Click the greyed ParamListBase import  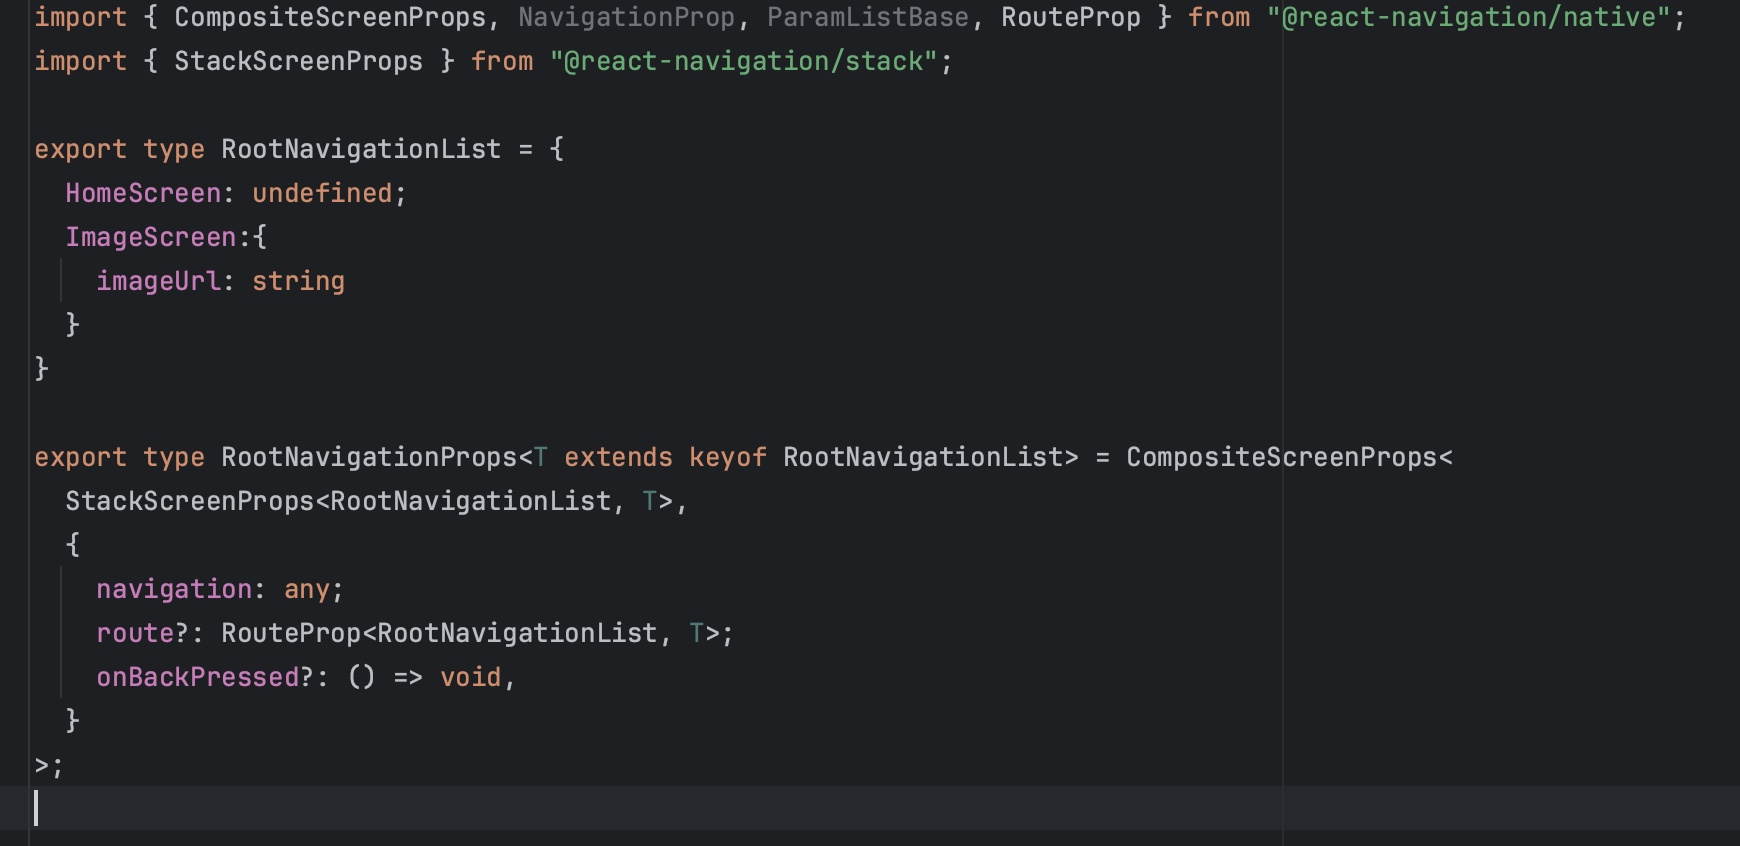point(868,17)
